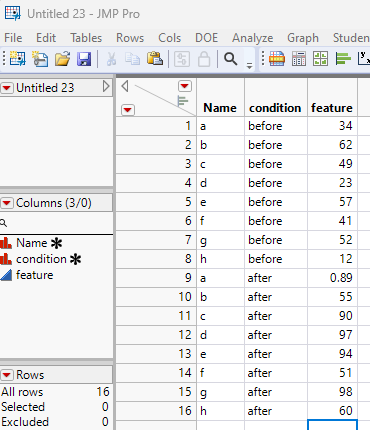Click condition column nominal type icon
Viewport: 370px width, 430px height.
point(6,259)
